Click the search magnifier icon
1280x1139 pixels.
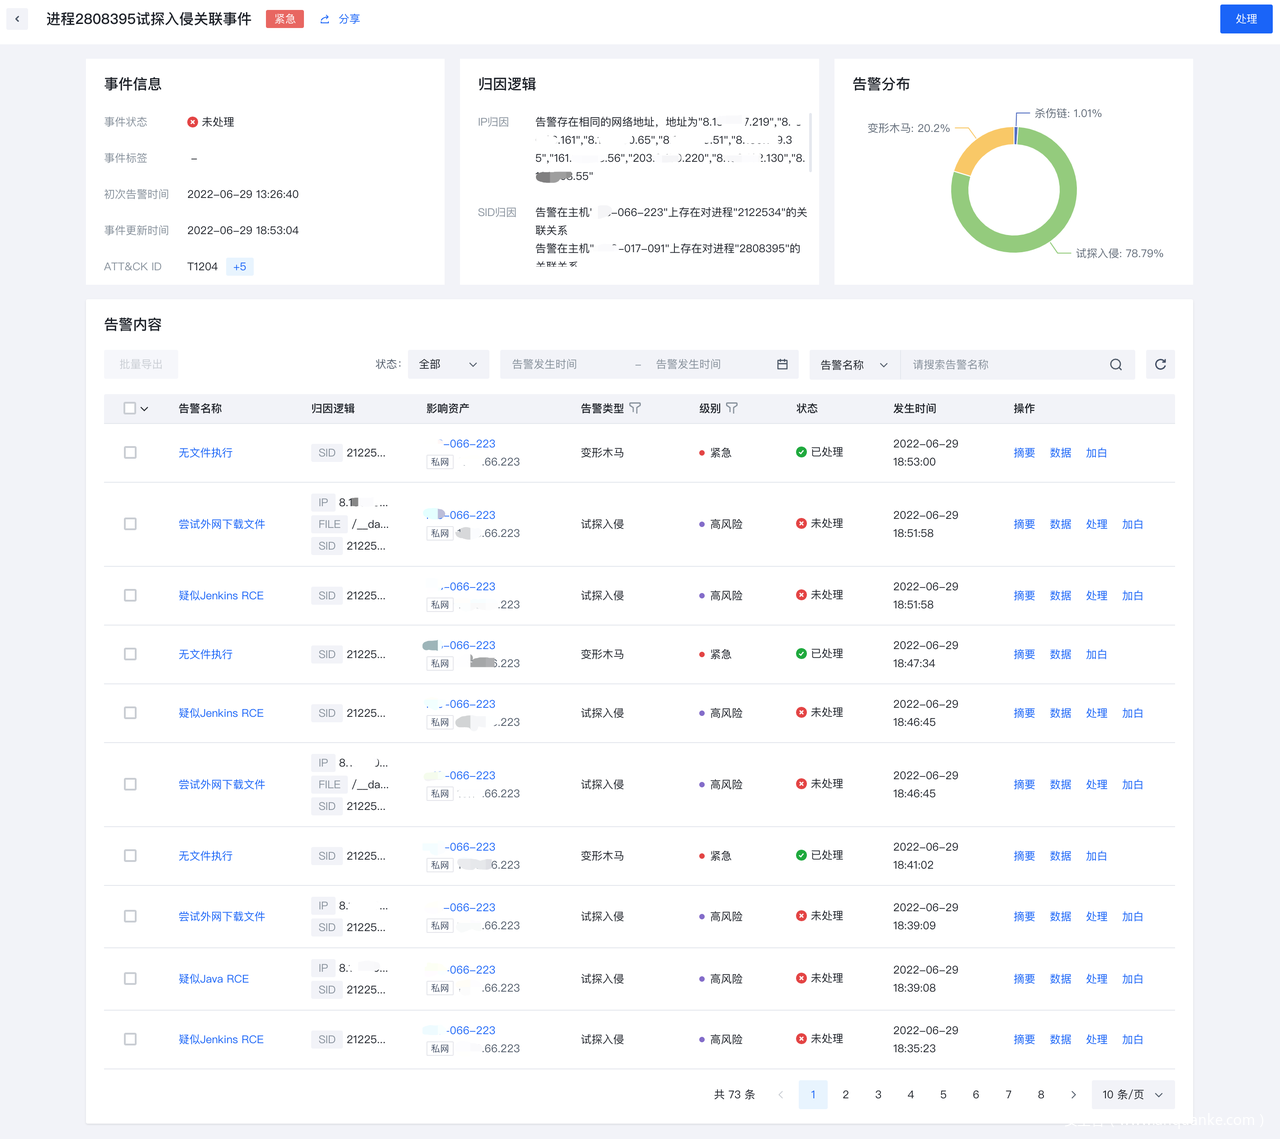[1115, 365]
